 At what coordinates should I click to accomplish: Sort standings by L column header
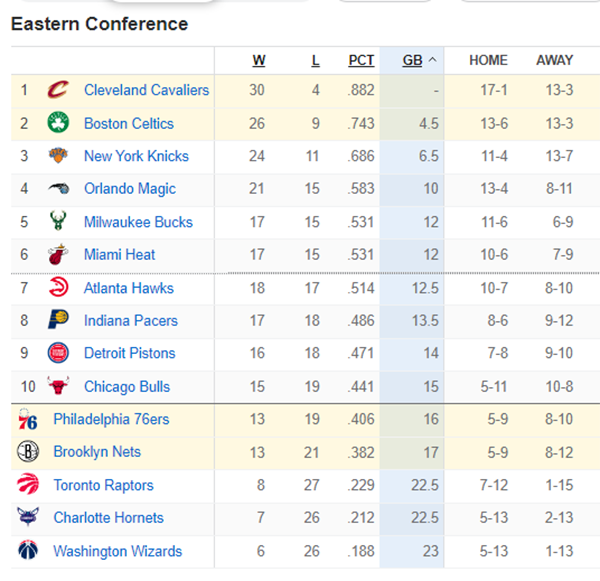[x=315, y=60]
